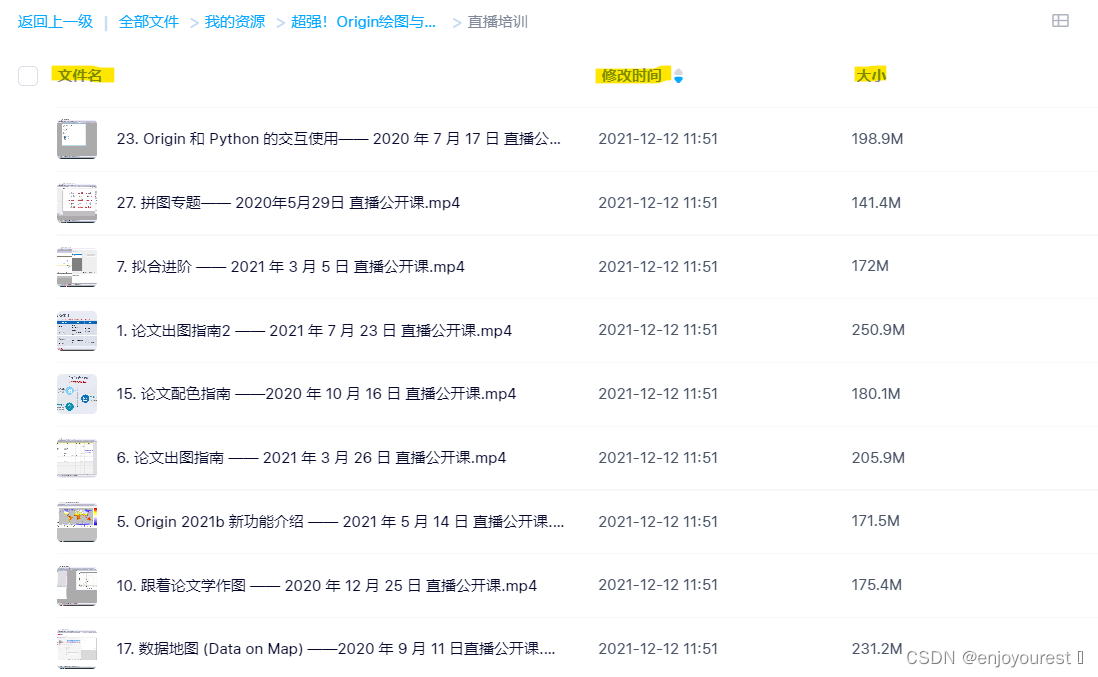Image resolution: width=1098 pixels, height=677 pixels.
Task: Open the 直播培训 breadcrumb item
Action: click(495, 21)
